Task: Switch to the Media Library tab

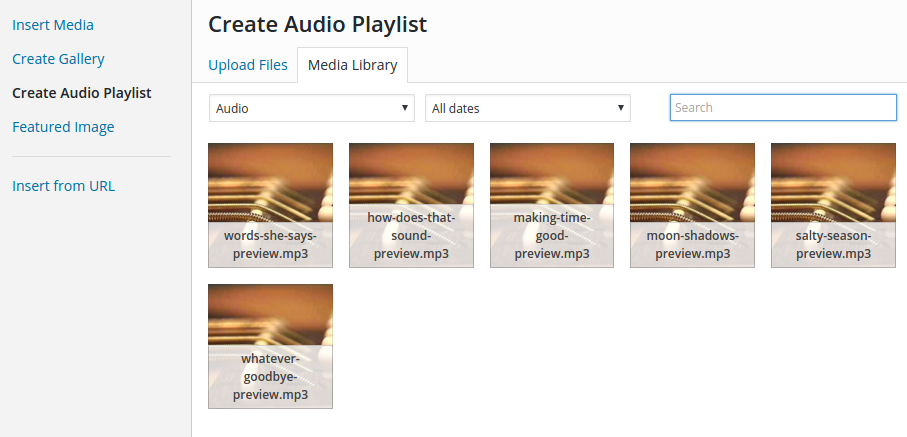Action: 352,65
